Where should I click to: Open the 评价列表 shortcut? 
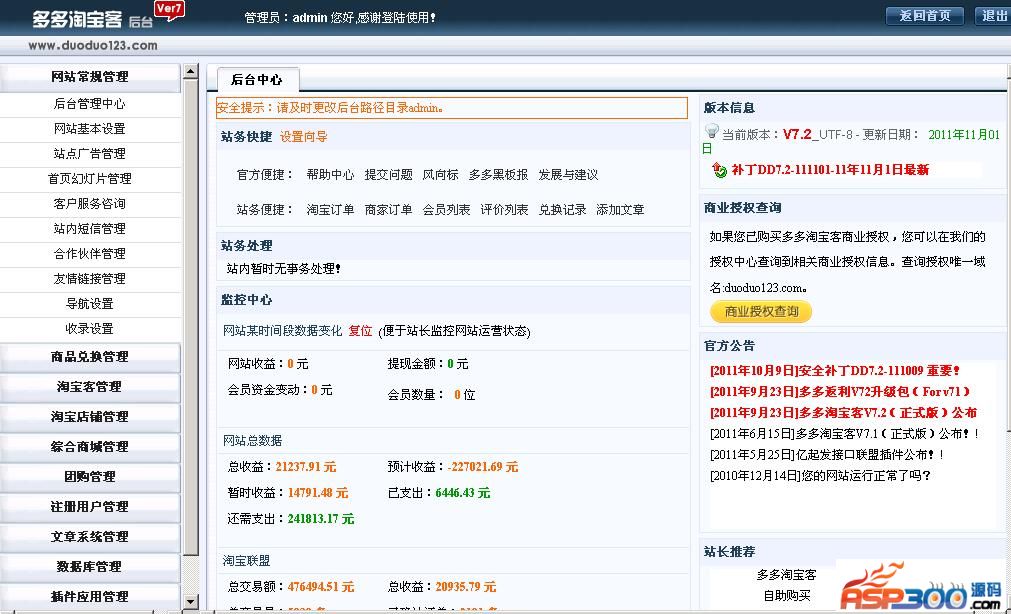[504, 210]
